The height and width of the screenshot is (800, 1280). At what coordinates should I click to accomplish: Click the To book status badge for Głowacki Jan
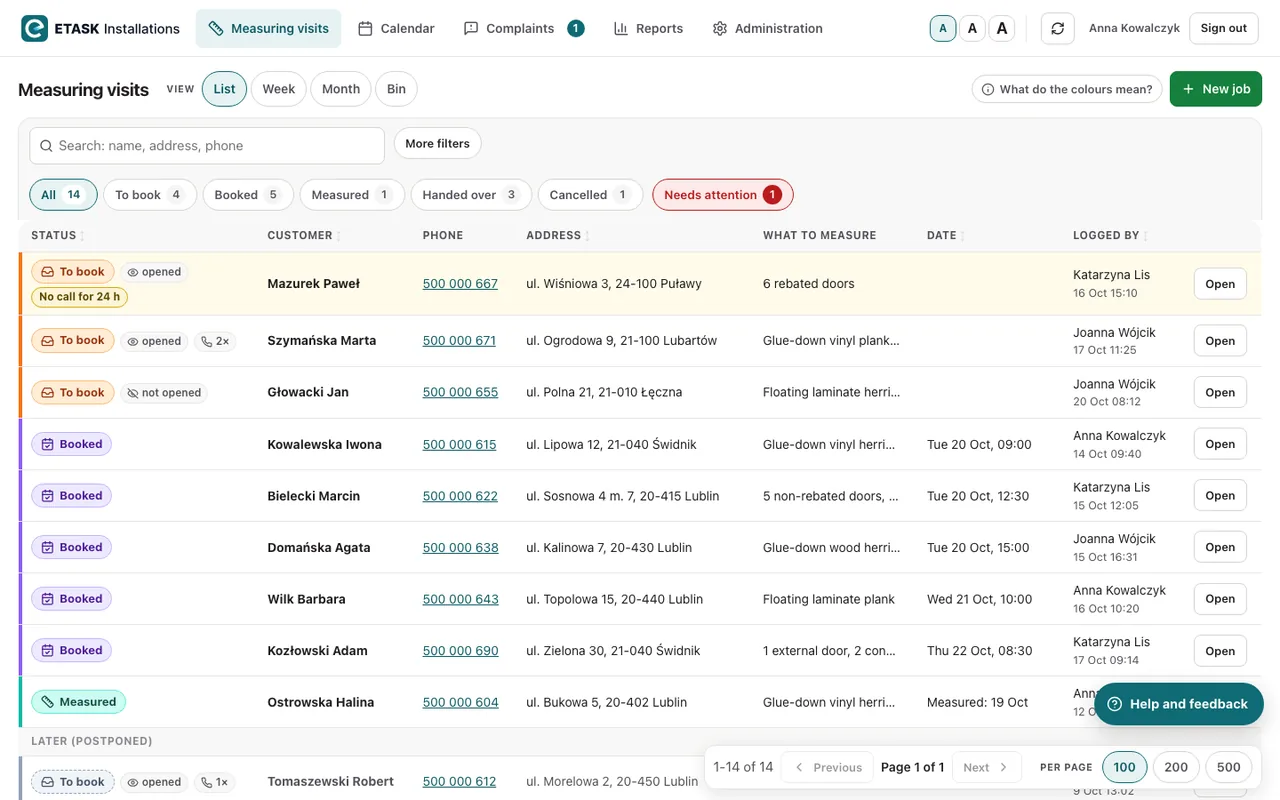72,393
